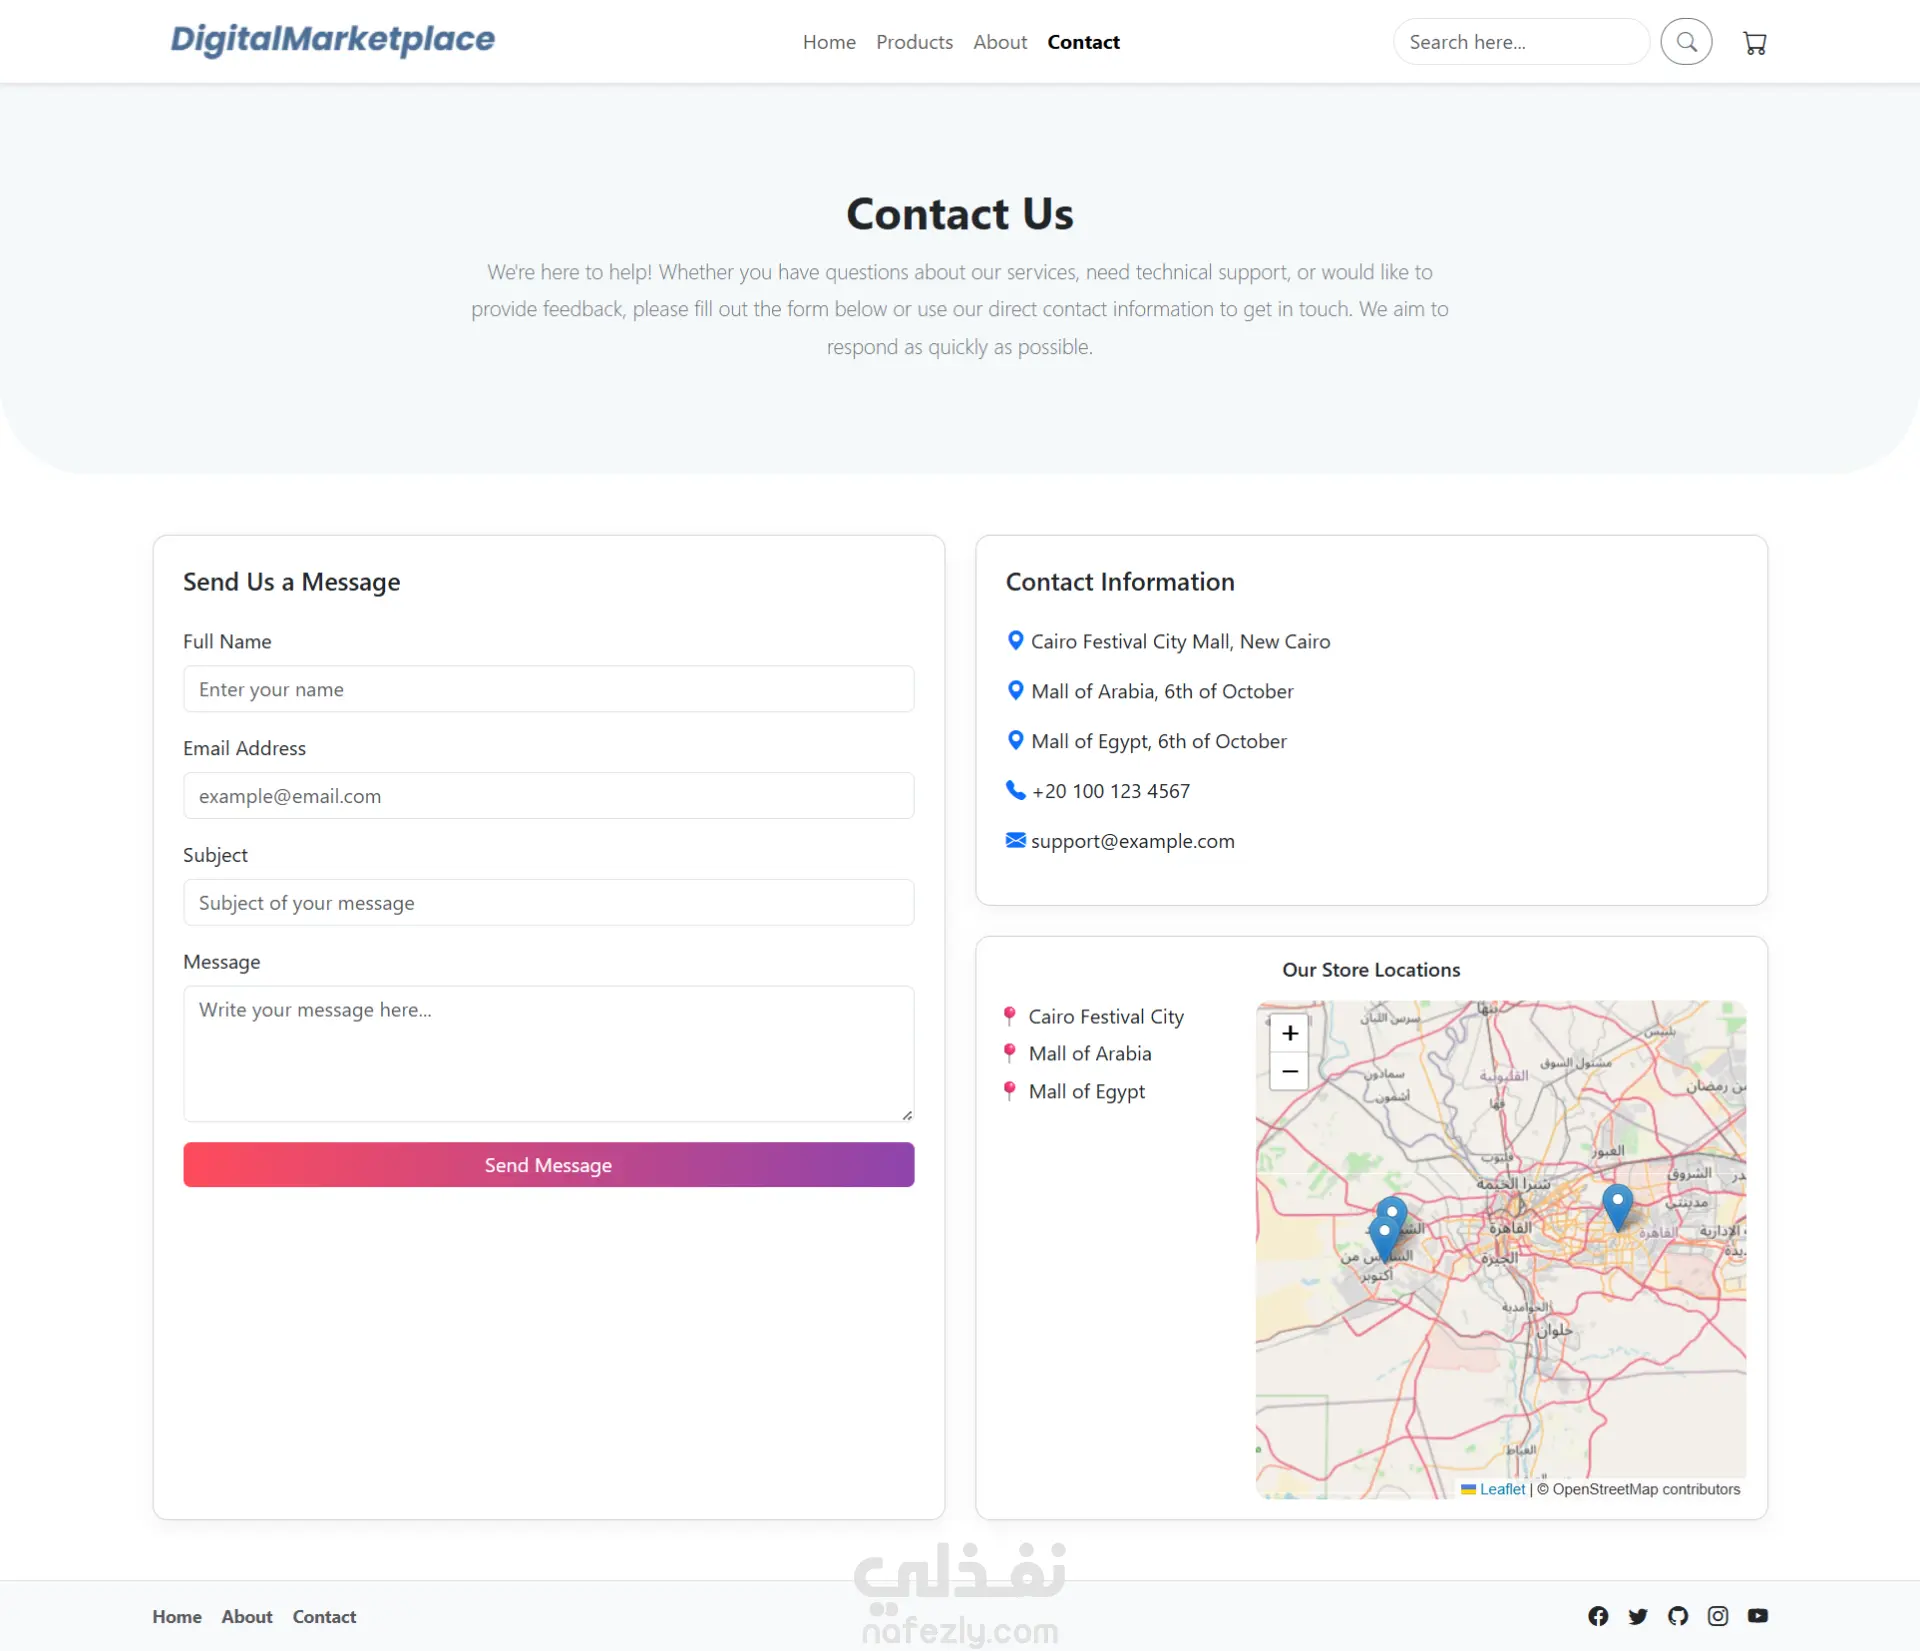Click into the Email Address field
The image size is (1920, 1651).
coord(548,796)
